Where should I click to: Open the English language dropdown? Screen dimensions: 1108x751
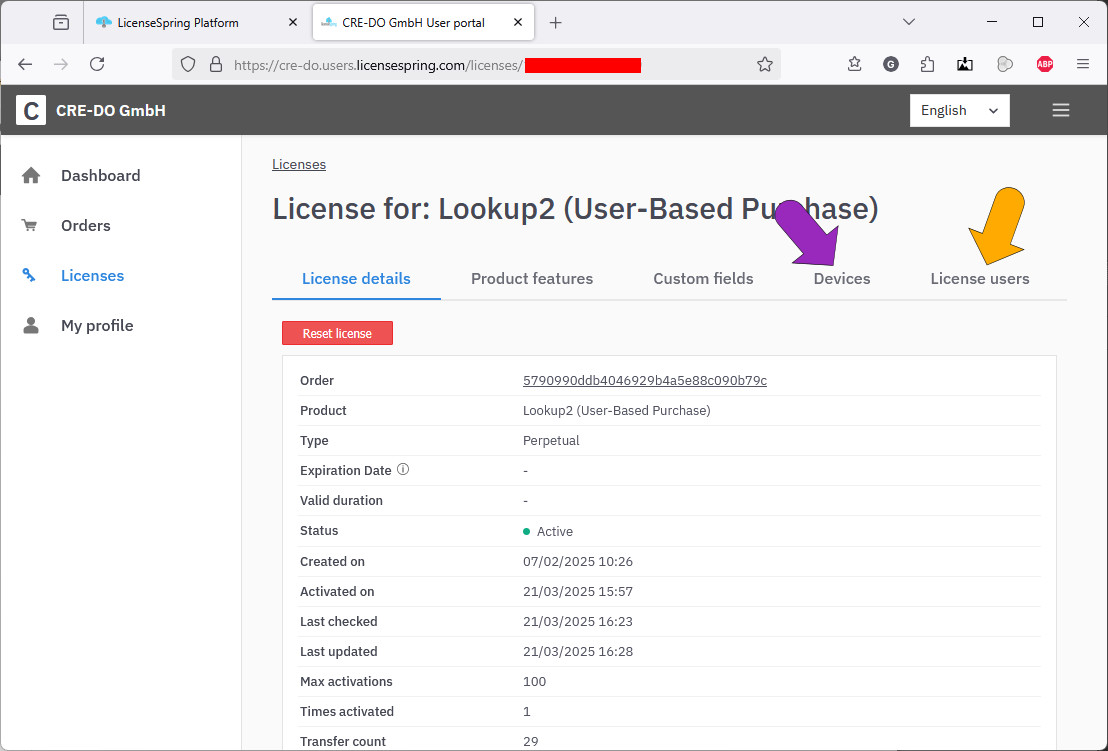959,110
